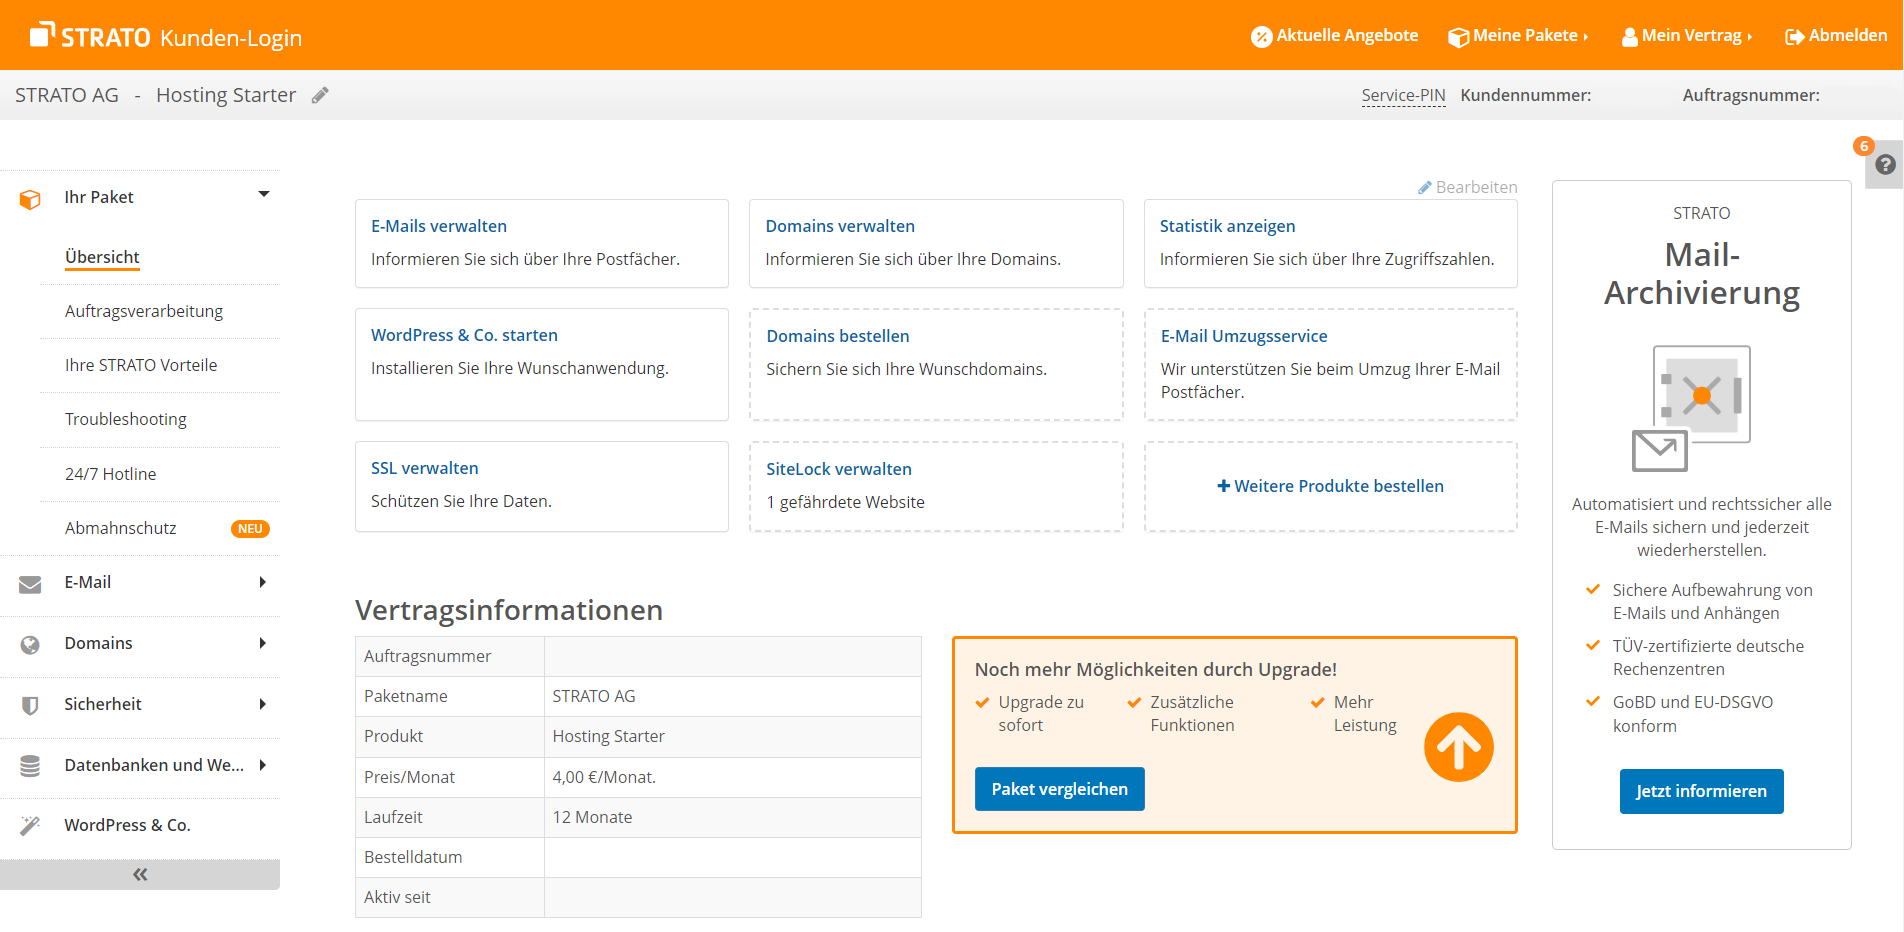This screenshot has height=932, width=1904.
Task: Click the percent icon beside Aktuelle Angebote
Action: coord(1261,37)
